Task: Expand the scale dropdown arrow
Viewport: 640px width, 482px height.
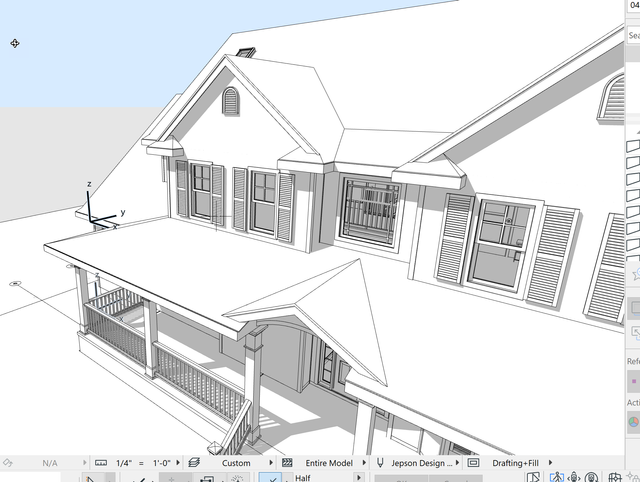Action: coord(178,463)
